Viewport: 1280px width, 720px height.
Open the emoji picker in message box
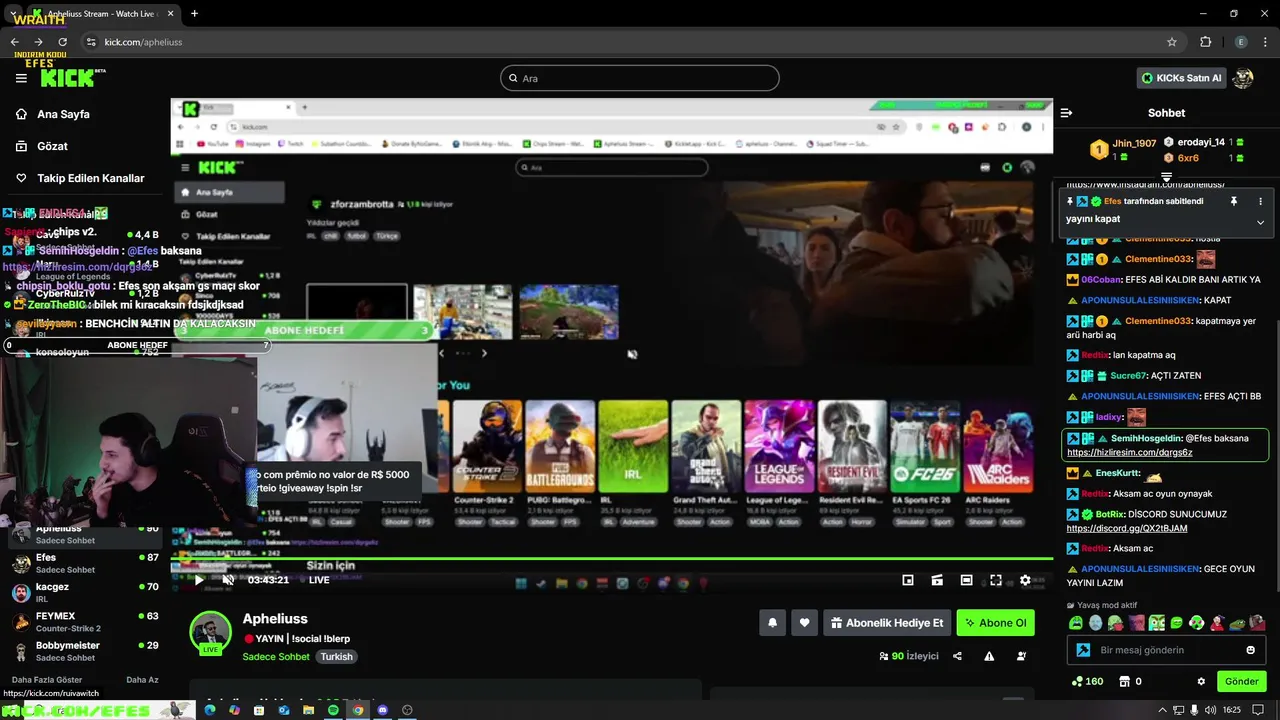click(x=1250, y=650)
